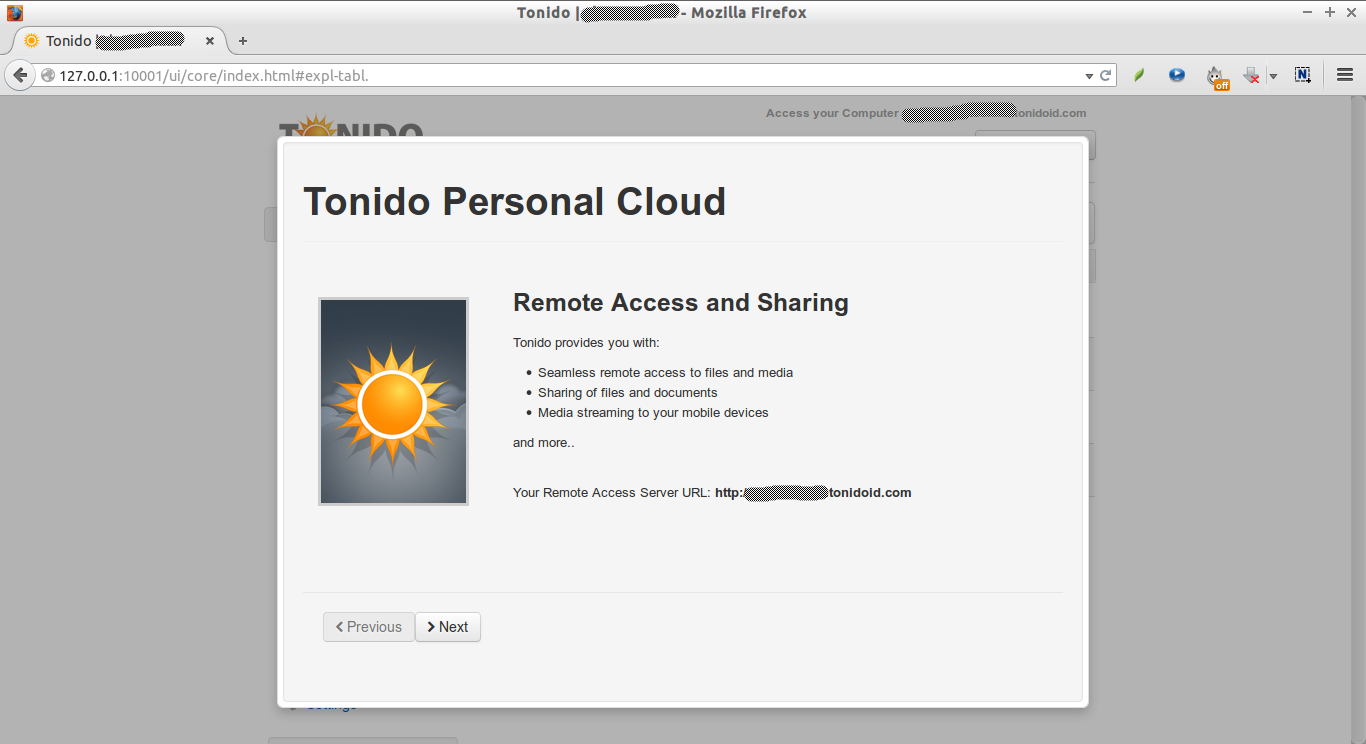Click 'Seamless remote access to files and media'
The width and height of the screenshot is (1366, 744).
coord(665,373)
